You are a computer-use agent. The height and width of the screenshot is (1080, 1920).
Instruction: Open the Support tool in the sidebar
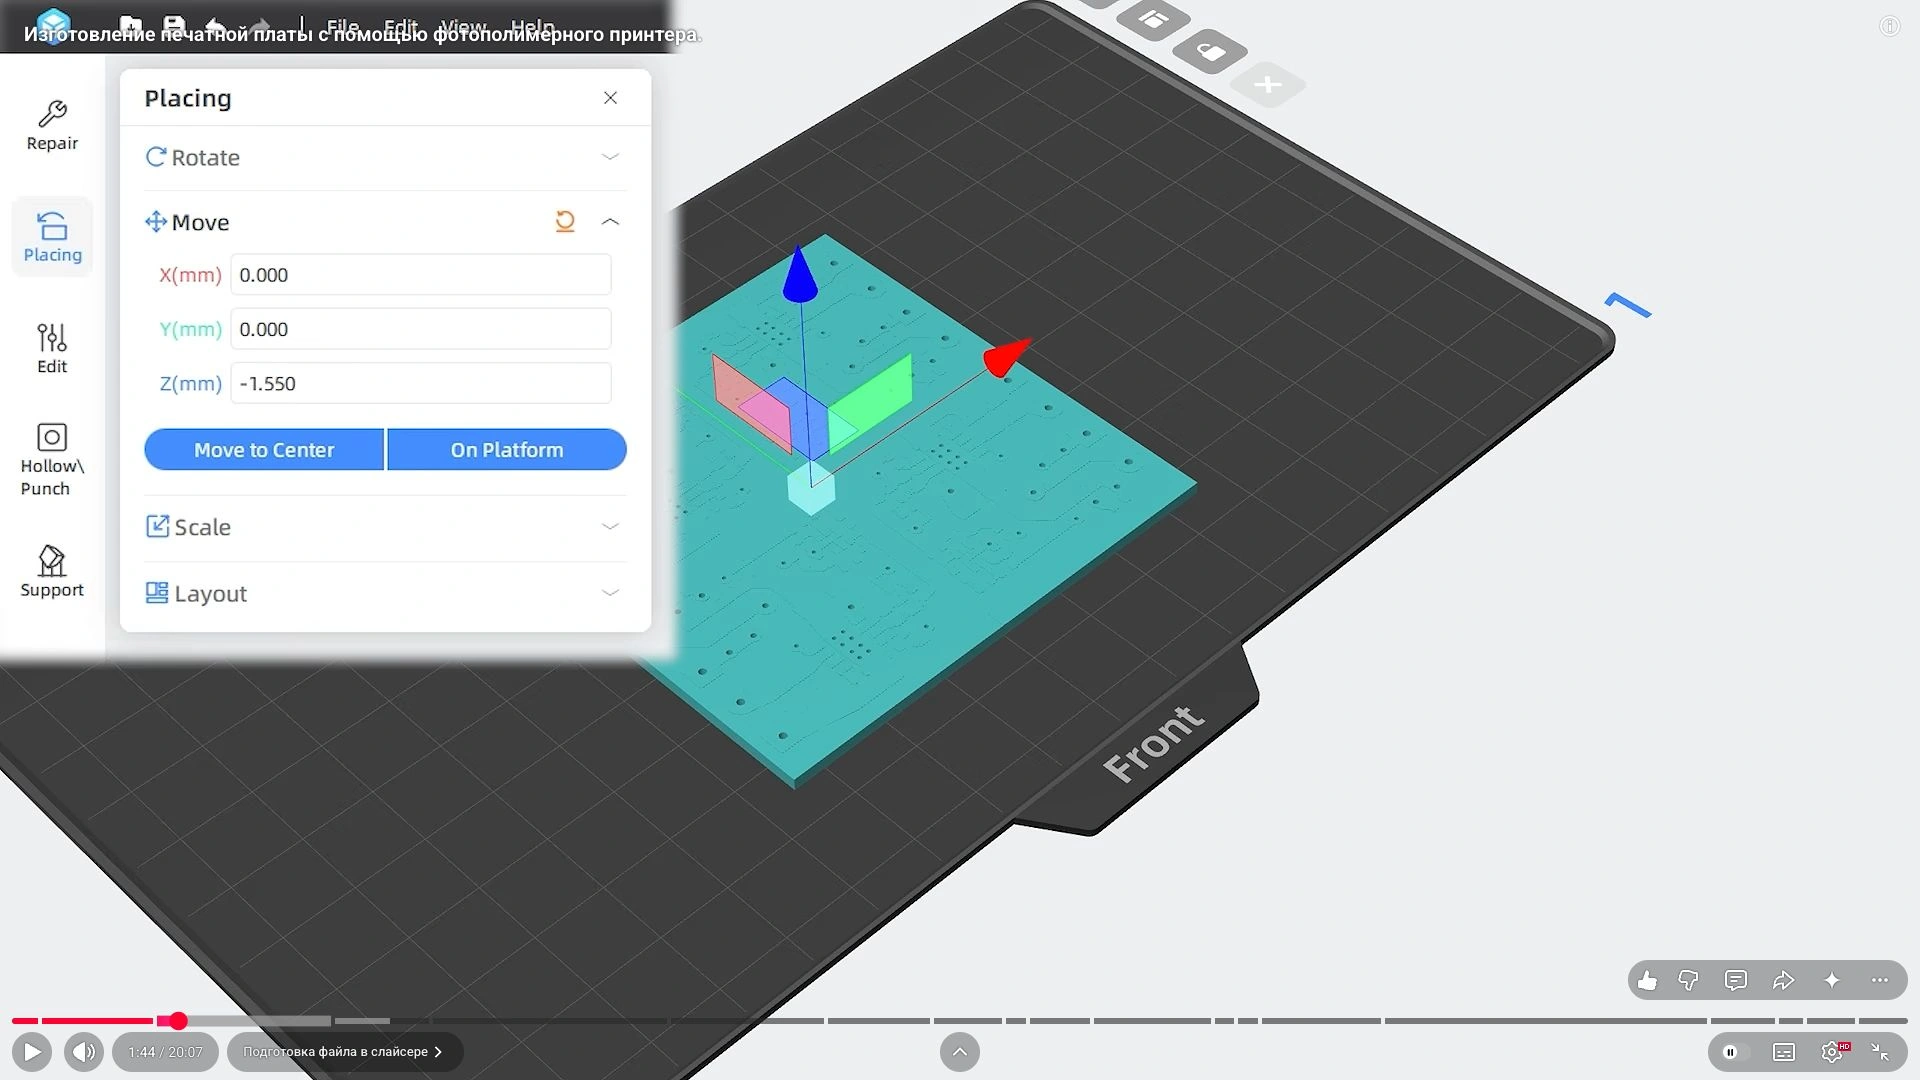coord(52,572)
